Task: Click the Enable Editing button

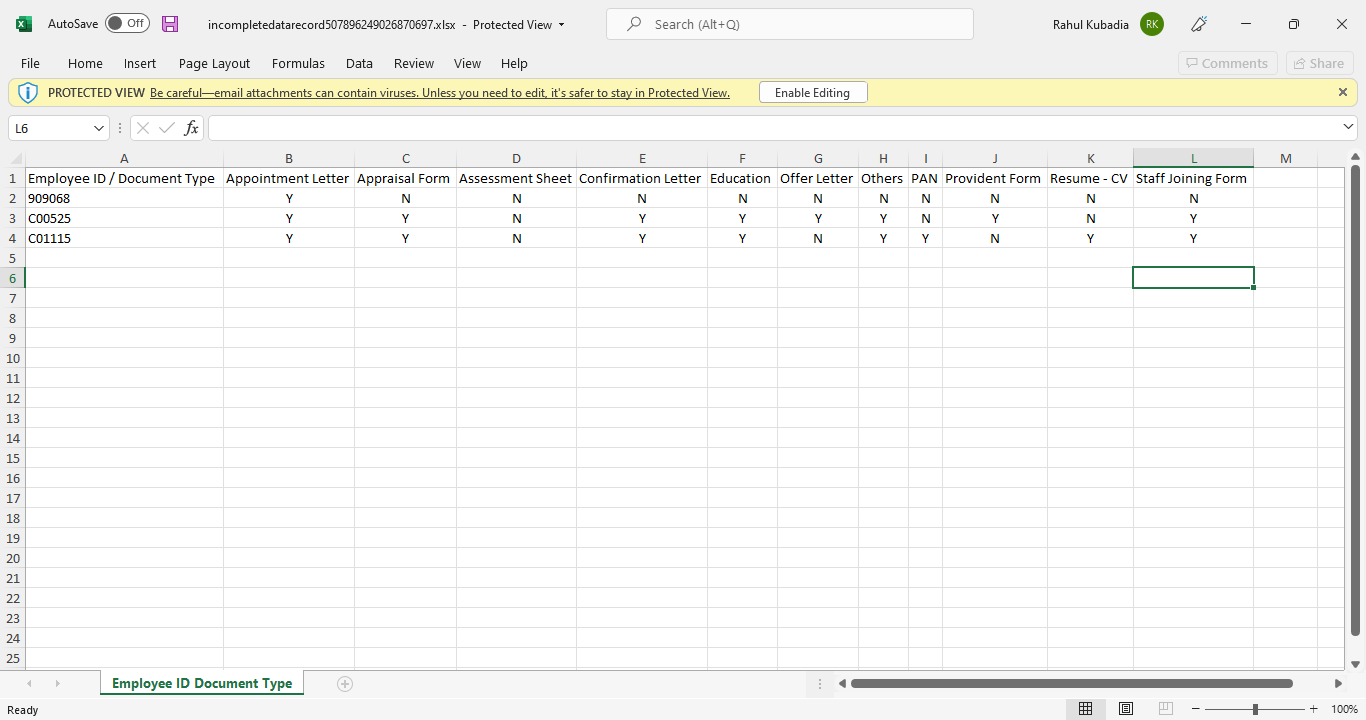Action: (813, 92)
